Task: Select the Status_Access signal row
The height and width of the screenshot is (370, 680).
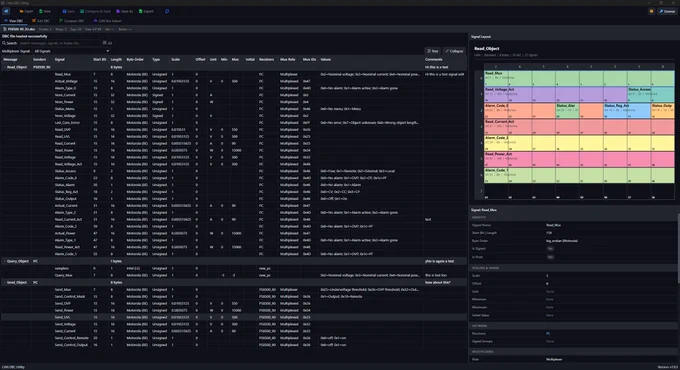Action: pos(233,171)
